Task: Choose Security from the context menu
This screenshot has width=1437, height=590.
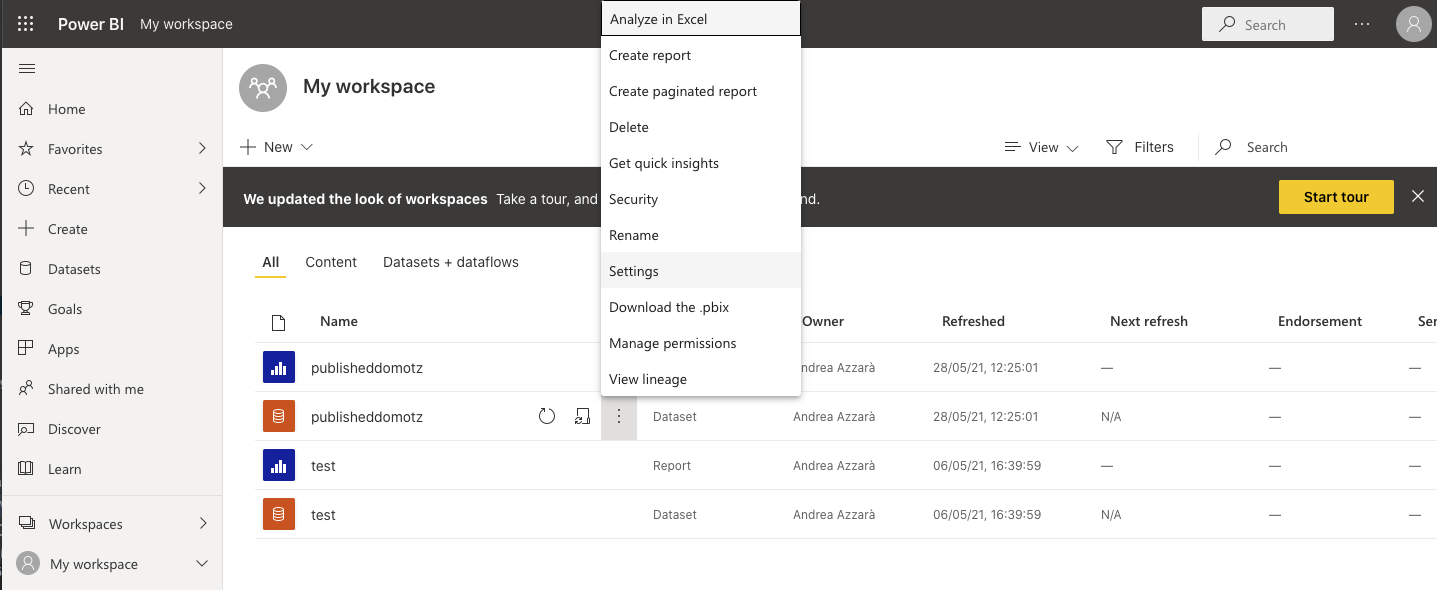Action: click(x=701, y=199)
